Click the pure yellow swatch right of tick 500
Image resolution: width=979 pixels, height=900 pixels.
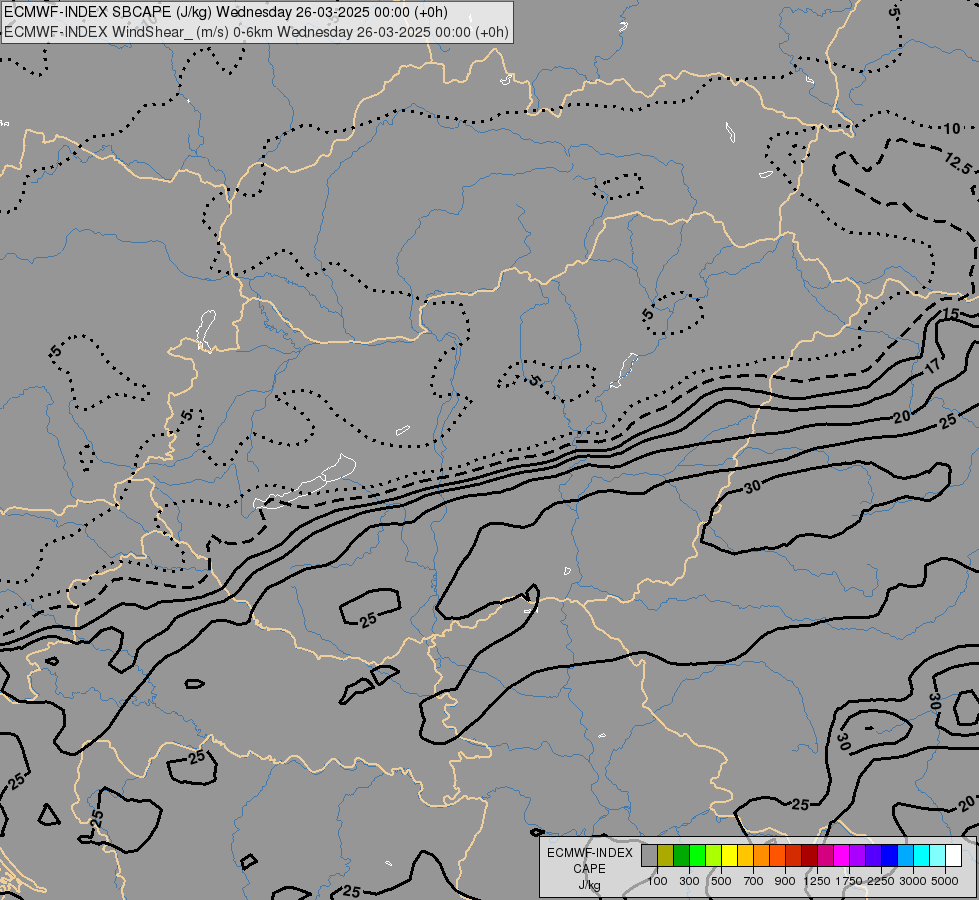point(729,855)
